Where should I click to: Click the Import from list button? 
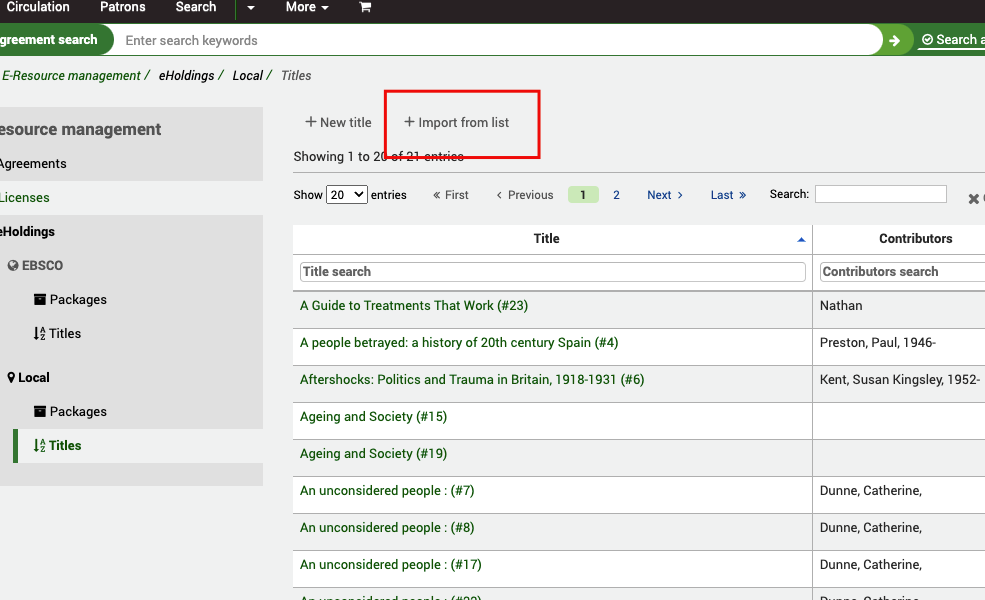pyautogui.click(x=456, y=121)
